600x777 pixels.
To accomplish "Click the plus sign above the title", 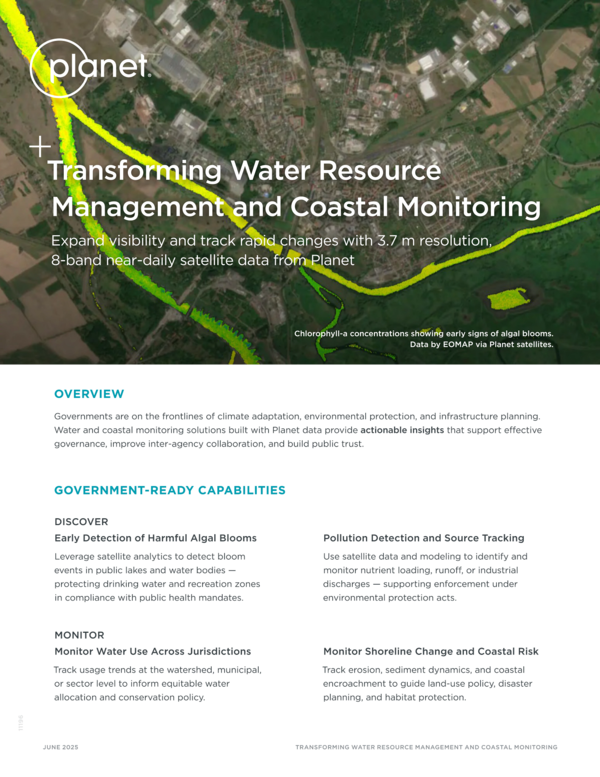I will [x=40, y=147].
